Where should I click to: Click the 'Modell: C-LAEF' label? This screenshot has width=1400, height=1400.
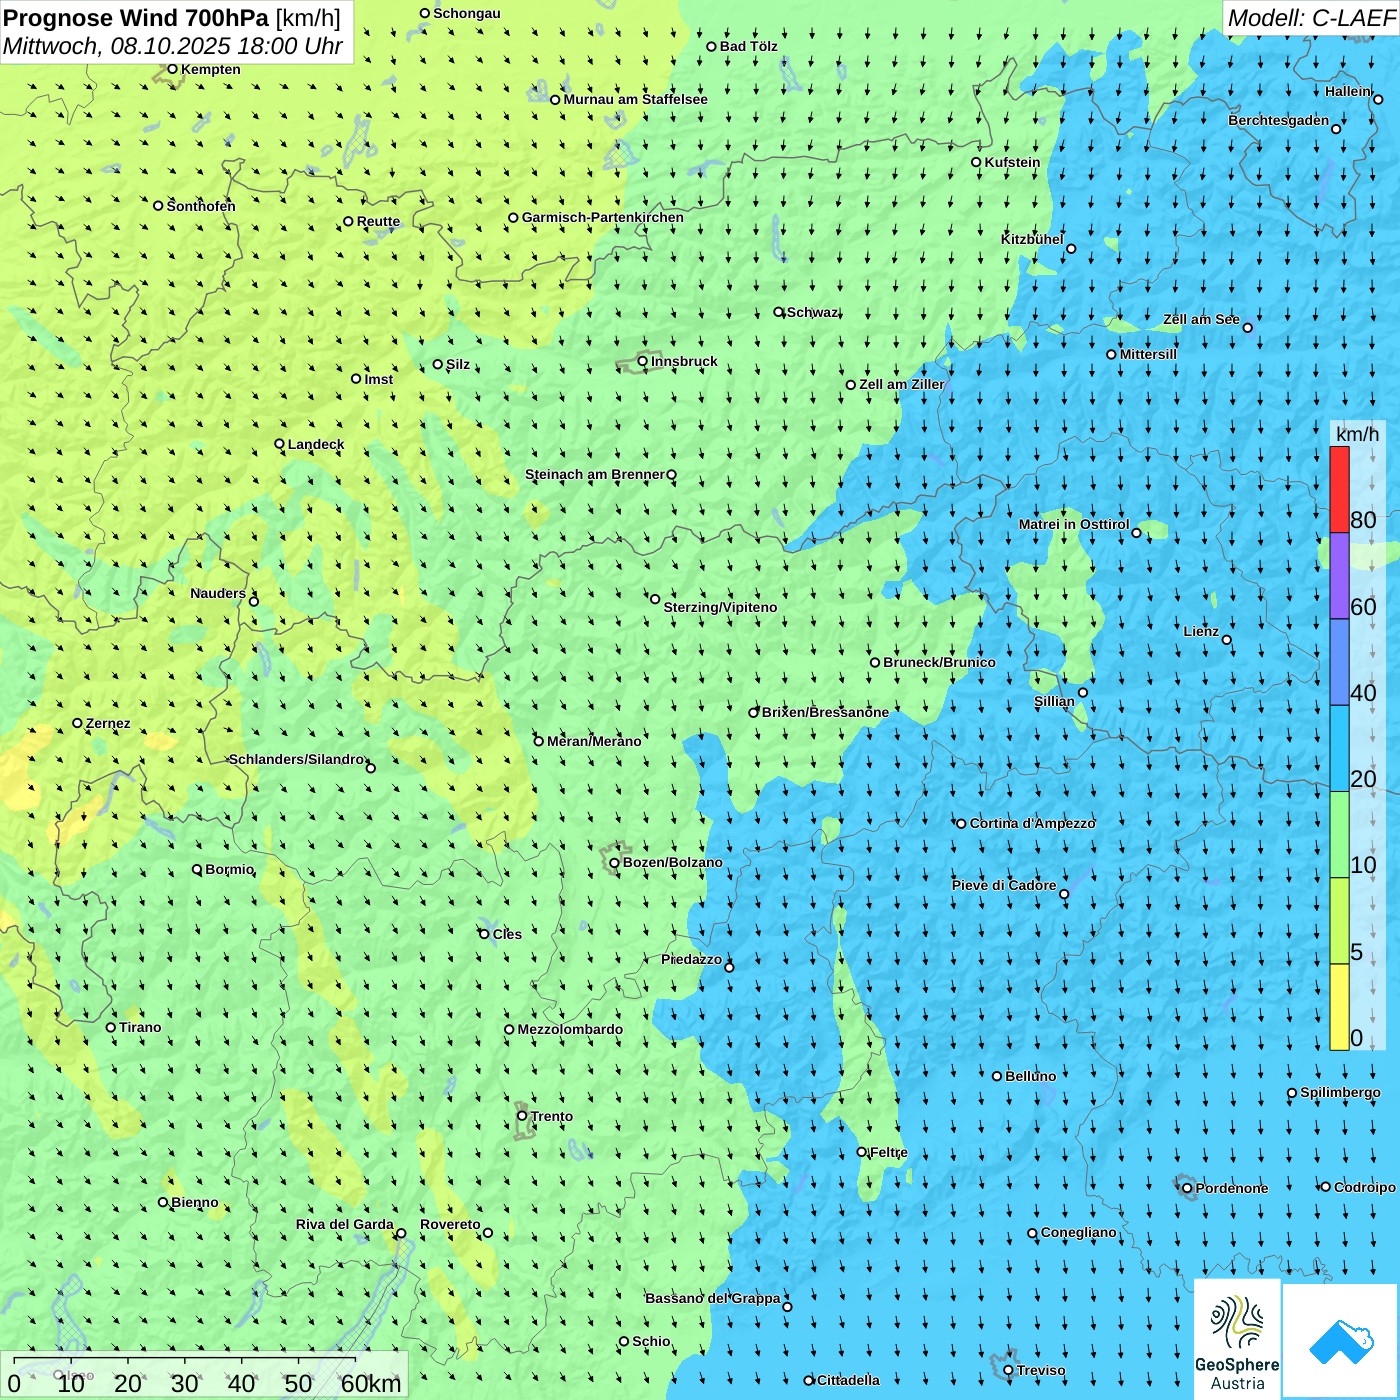coord(1311,18)
